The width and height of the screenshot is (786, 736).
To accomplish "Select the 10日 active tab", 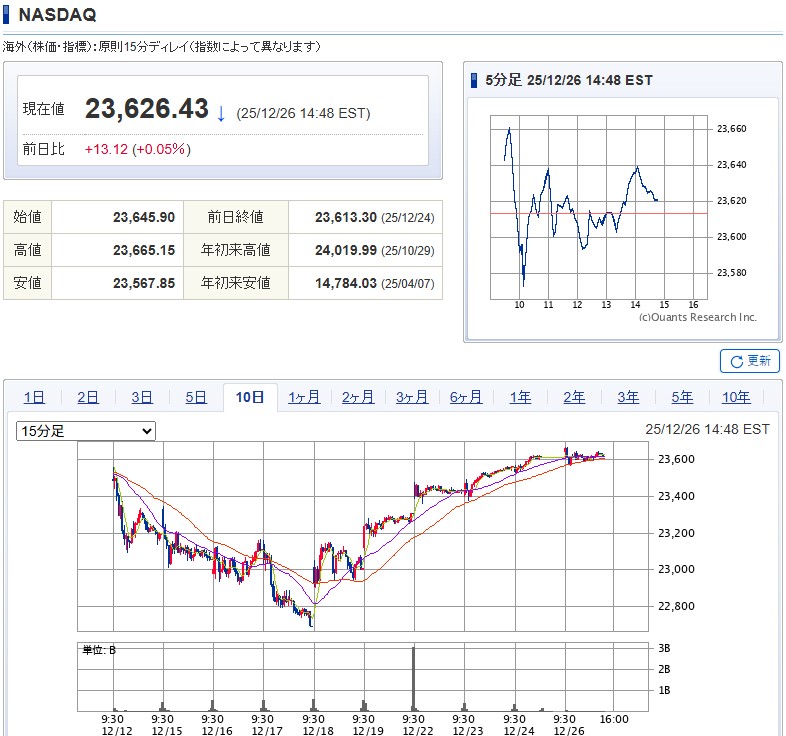I will (x=250, y=398).
